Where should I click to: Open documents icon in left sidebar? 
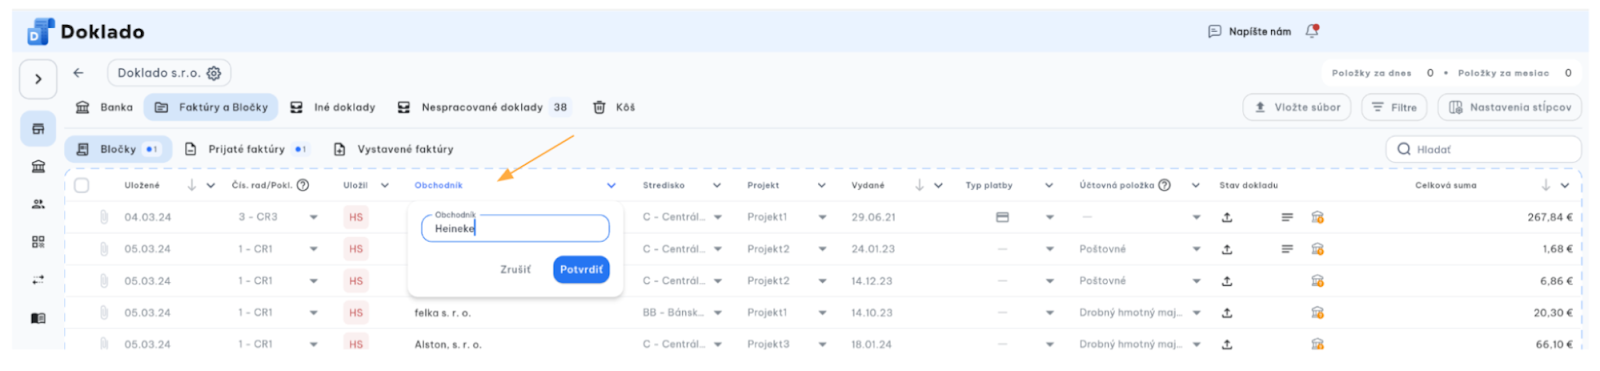pos(38,128)
